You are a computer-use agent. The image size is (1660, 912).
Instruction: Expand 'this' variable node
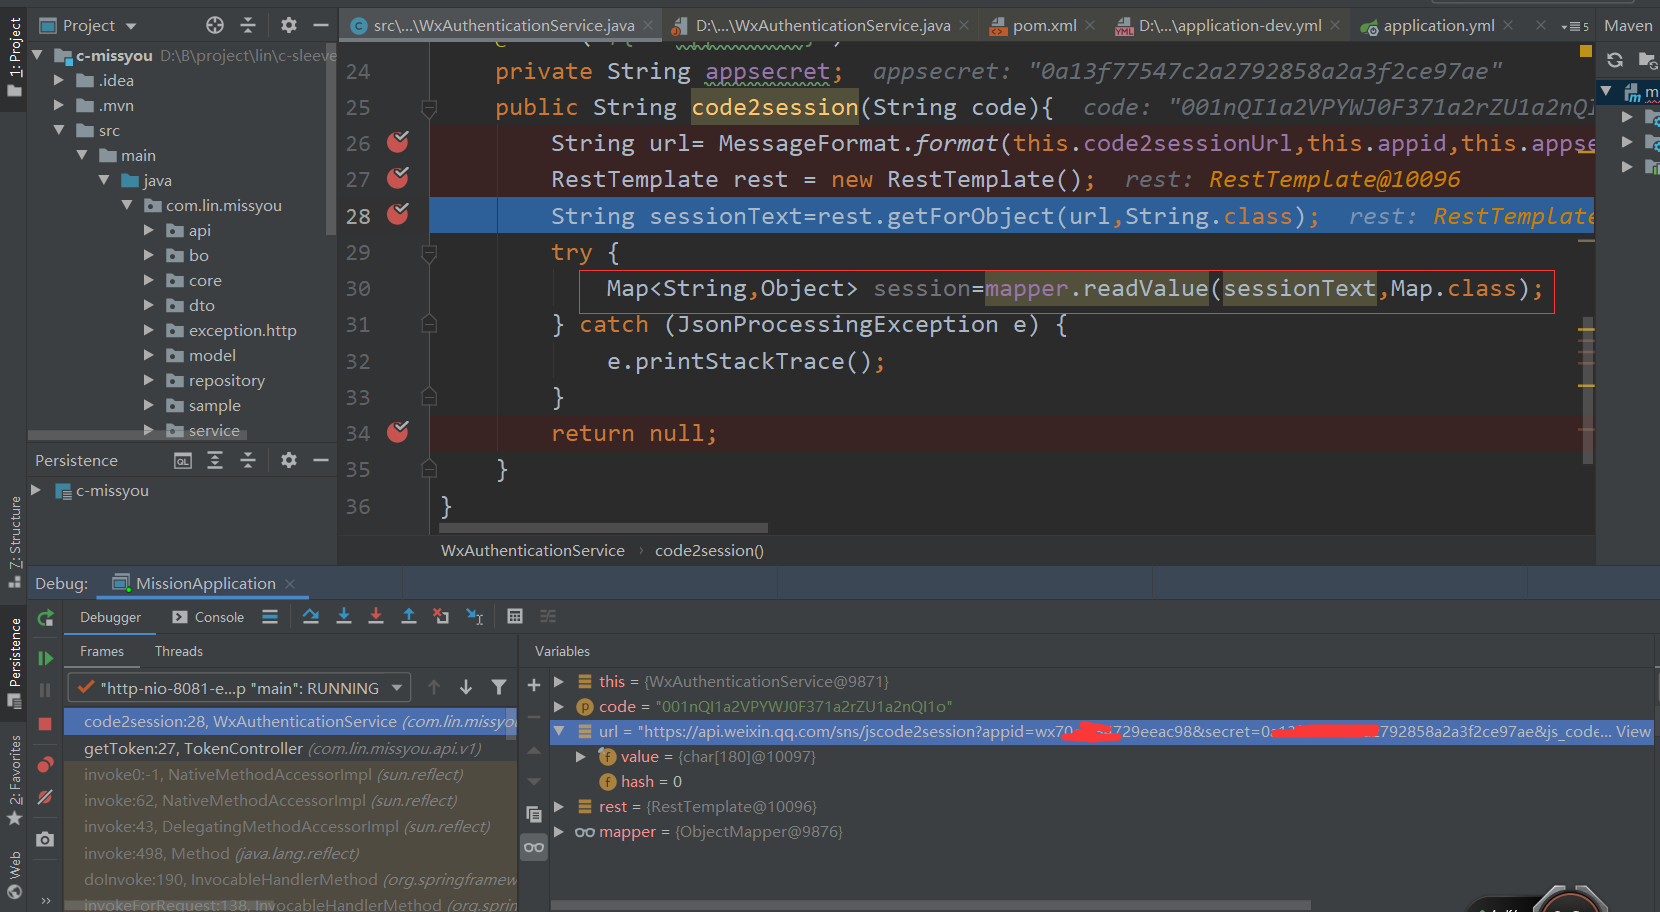559,681
